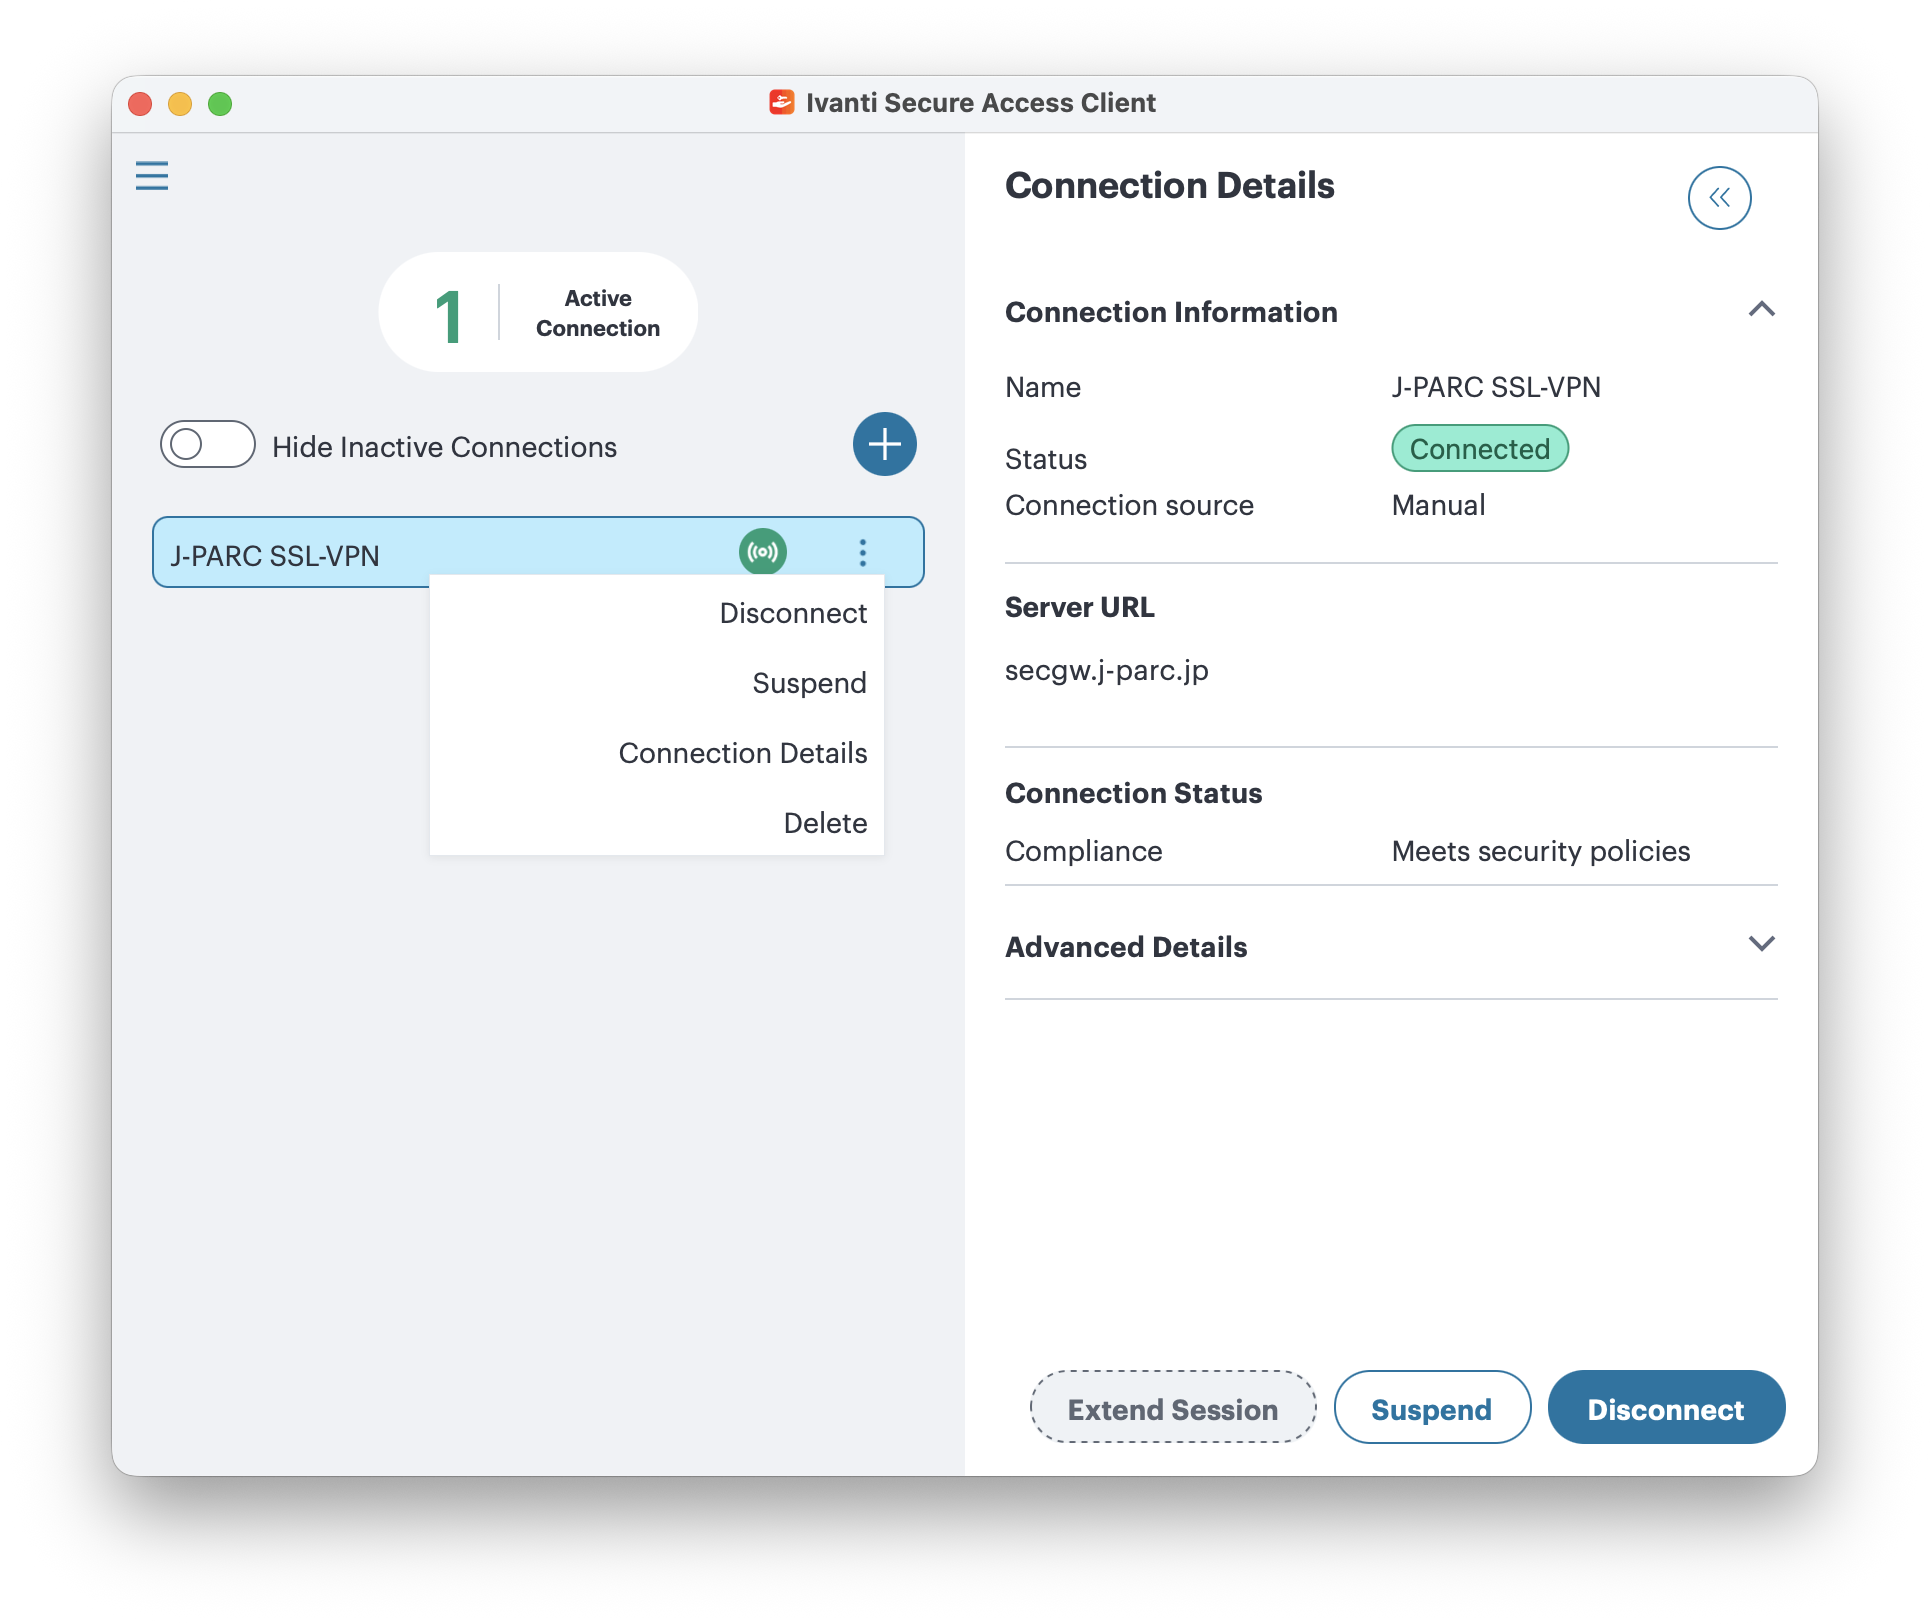Viewport: 1930px width, 1624px height.
Task: Click the Ivanti app logo in title bar
Action: pyautogui.click(x=781, y=102)
